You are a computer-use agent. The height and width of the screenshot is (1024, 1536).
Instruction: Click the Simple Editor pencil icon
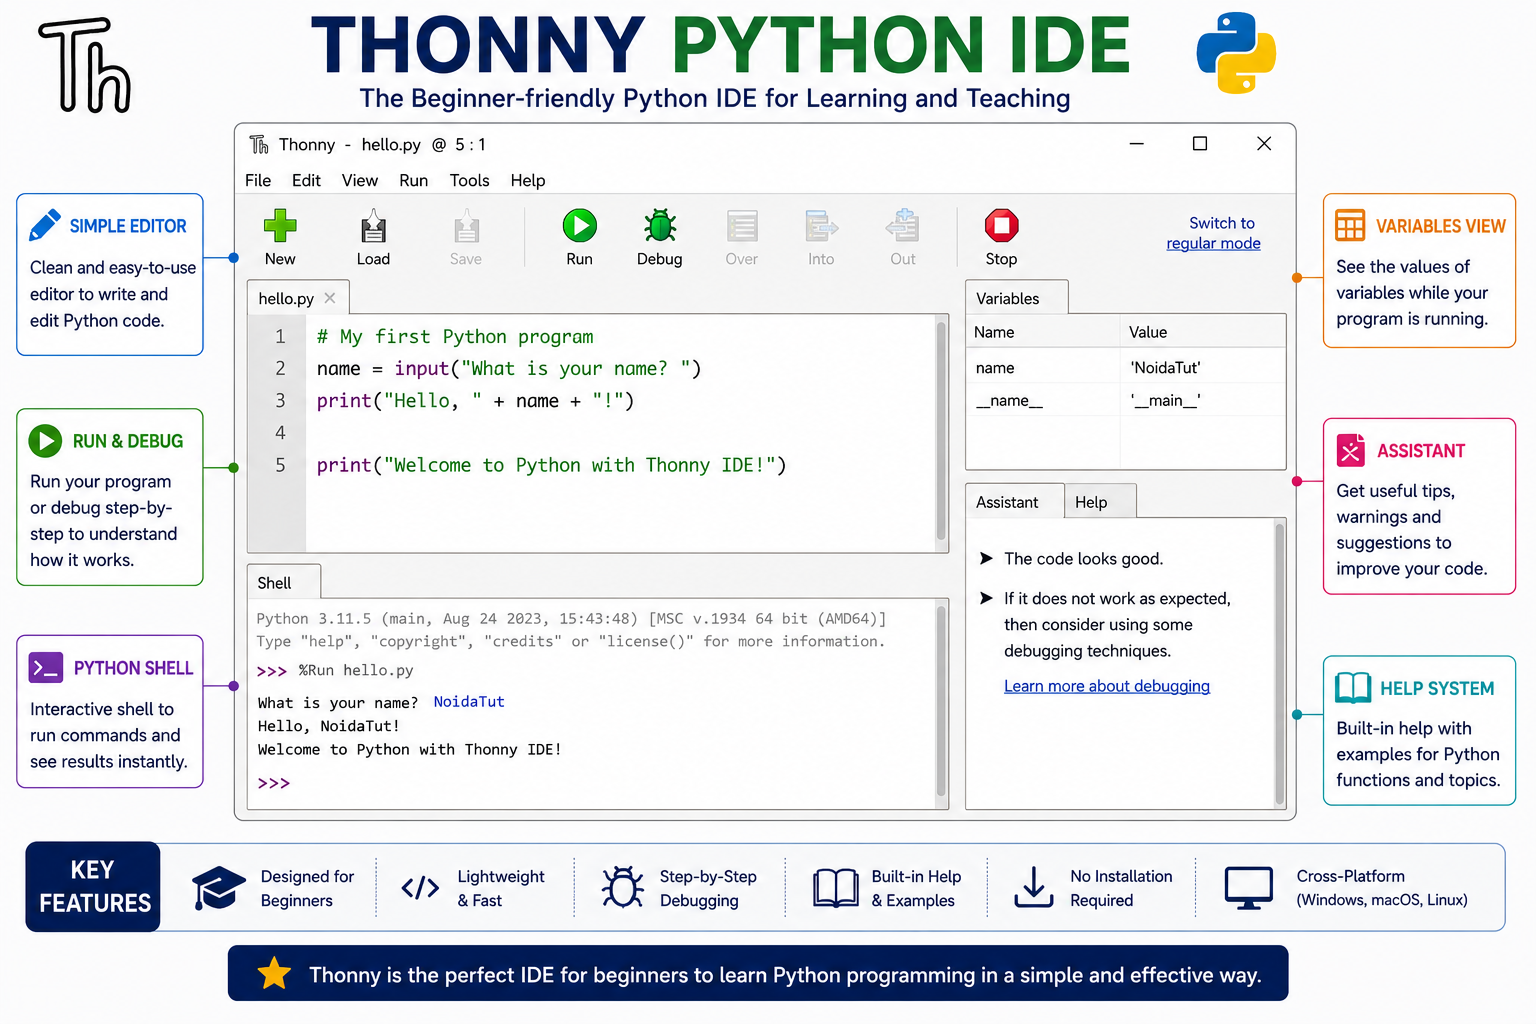[45, 225]
